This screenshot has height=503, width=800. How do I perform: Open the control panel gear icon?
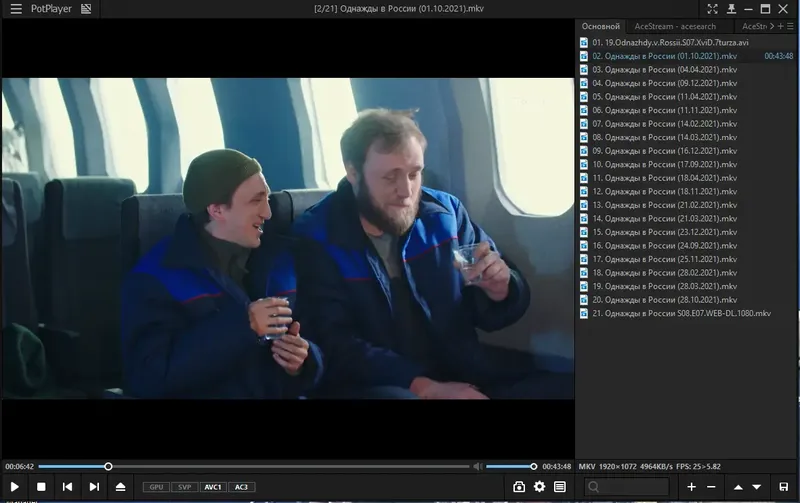(539, 487)
